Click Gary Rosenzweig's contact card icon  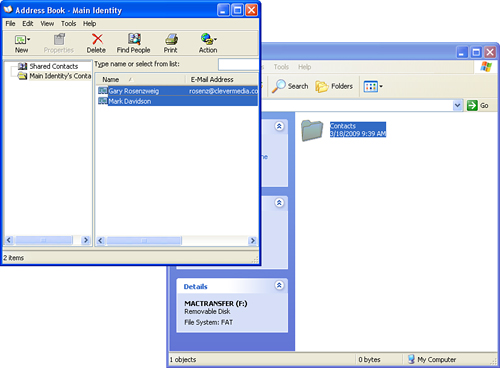click(x=103, y=91)
